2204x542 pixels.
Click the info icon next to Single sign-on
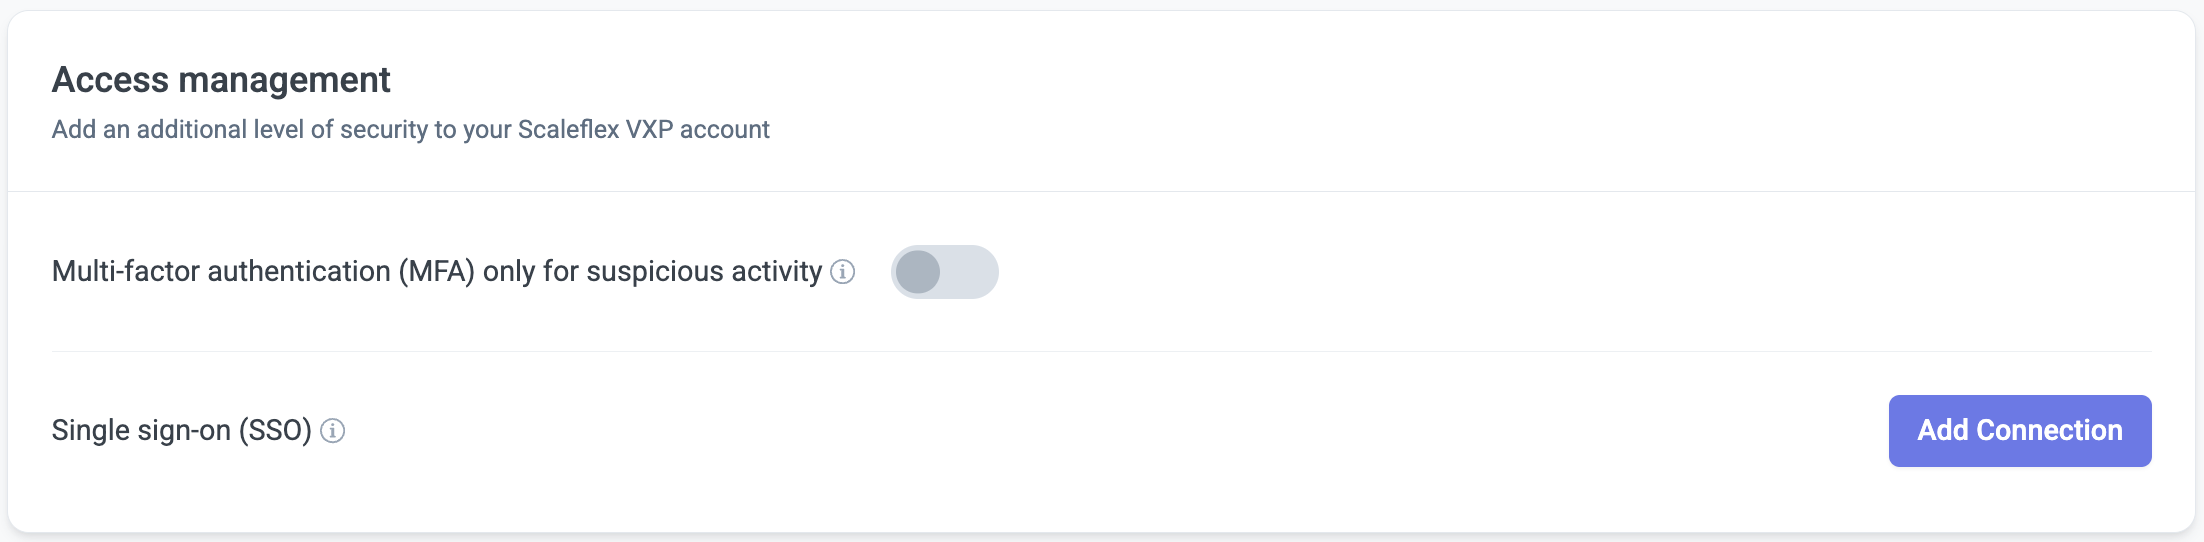pos(333,431)
